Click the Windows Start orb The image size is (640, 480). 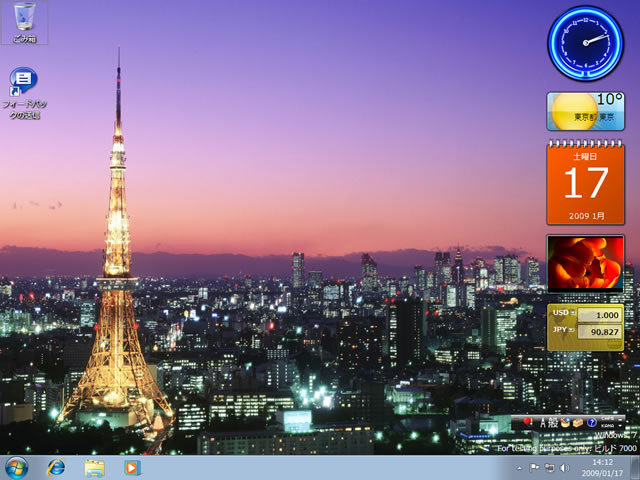coord(17,468)
